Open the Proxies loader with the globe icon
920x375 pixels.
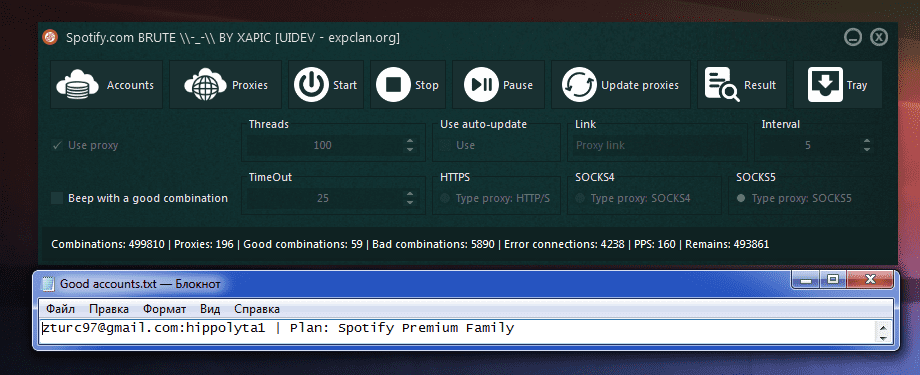coord(225,85)
